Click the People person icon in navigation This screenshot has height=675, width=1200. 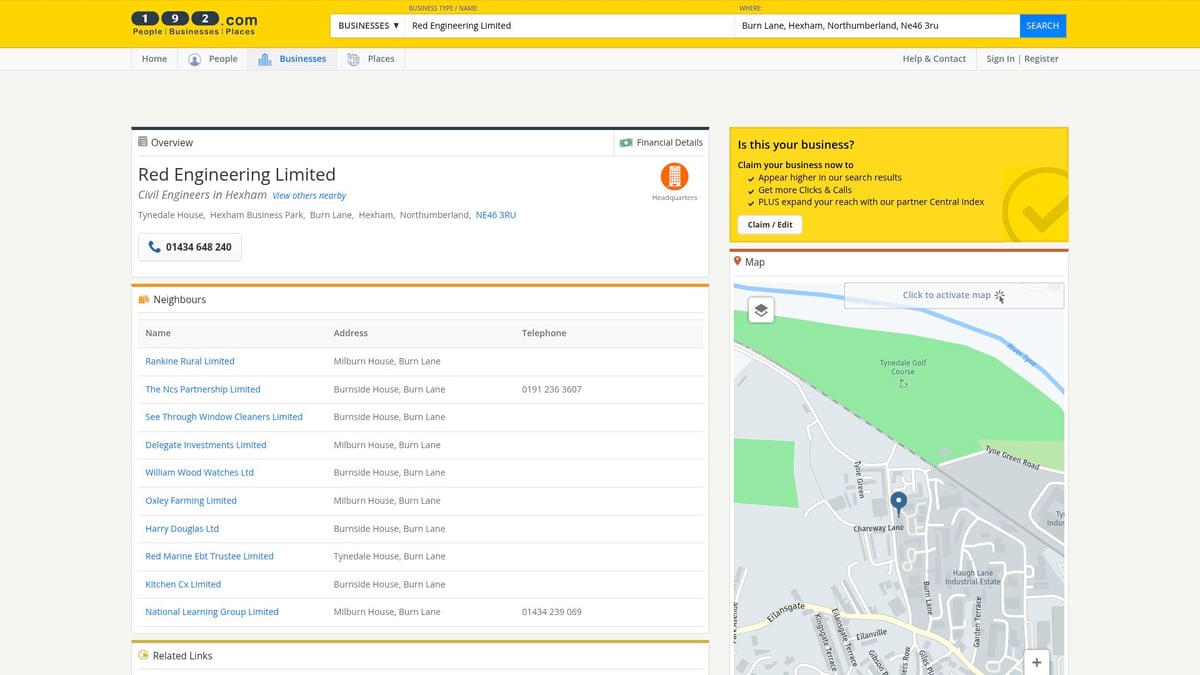pyautogui.click(x=195, y=59)
